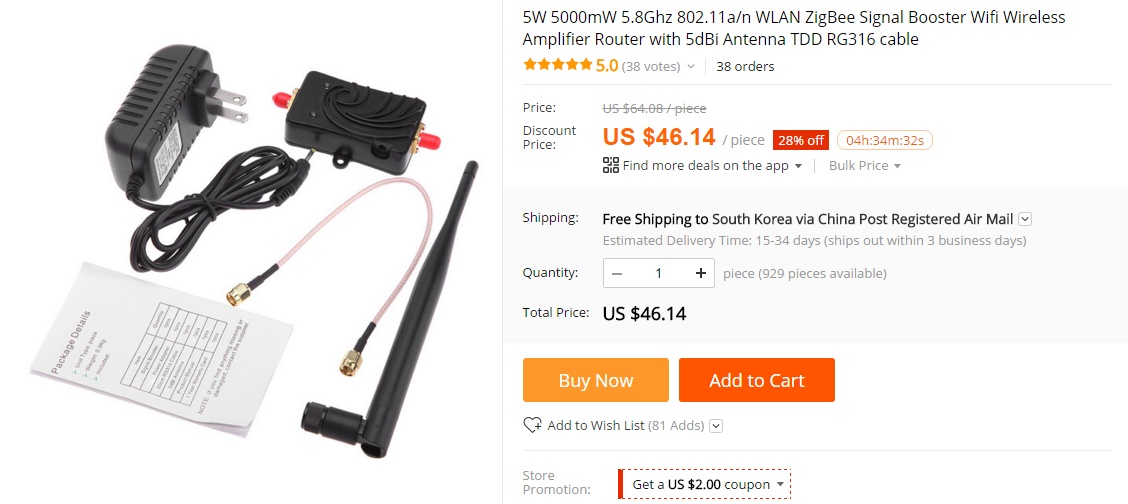
Task: Click the heart wish list icon
Action: (532, 425)
